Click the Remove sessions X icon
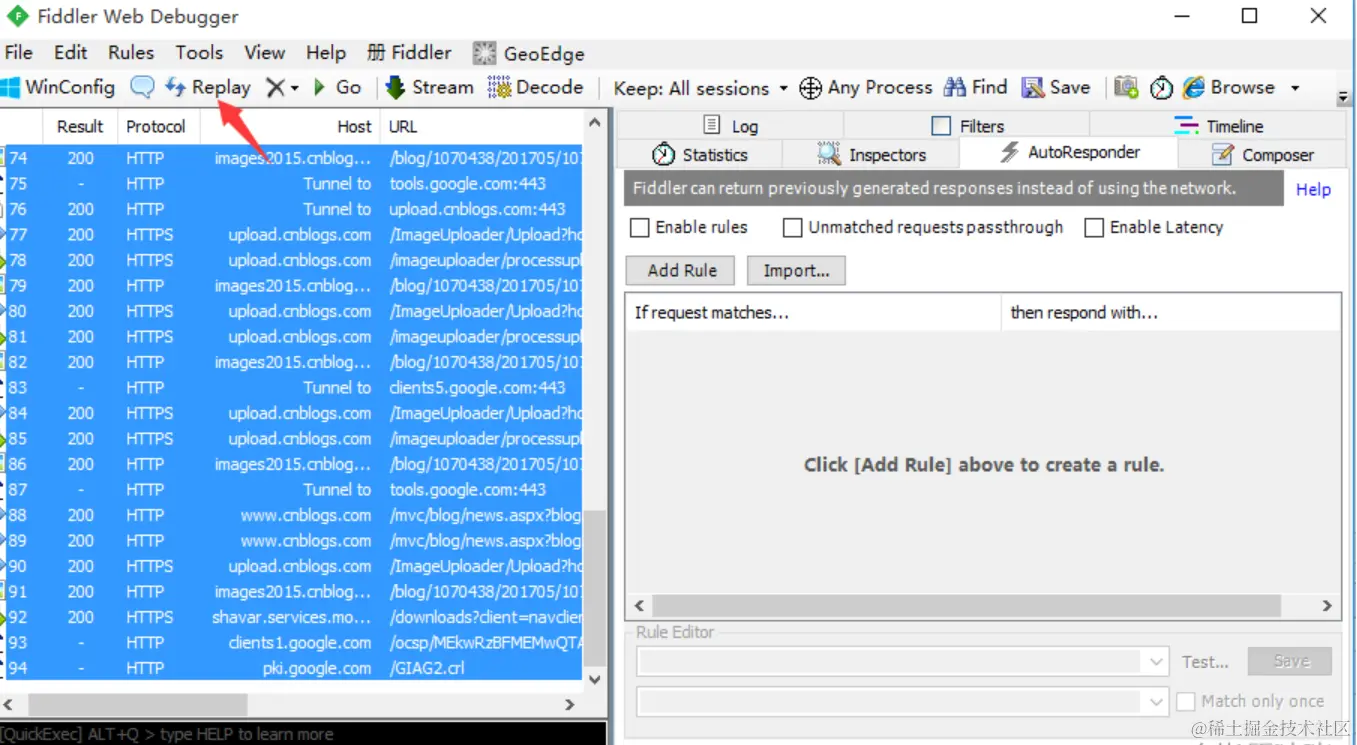1357x745 pixels. pyautogui.click(x=276, y=88)
